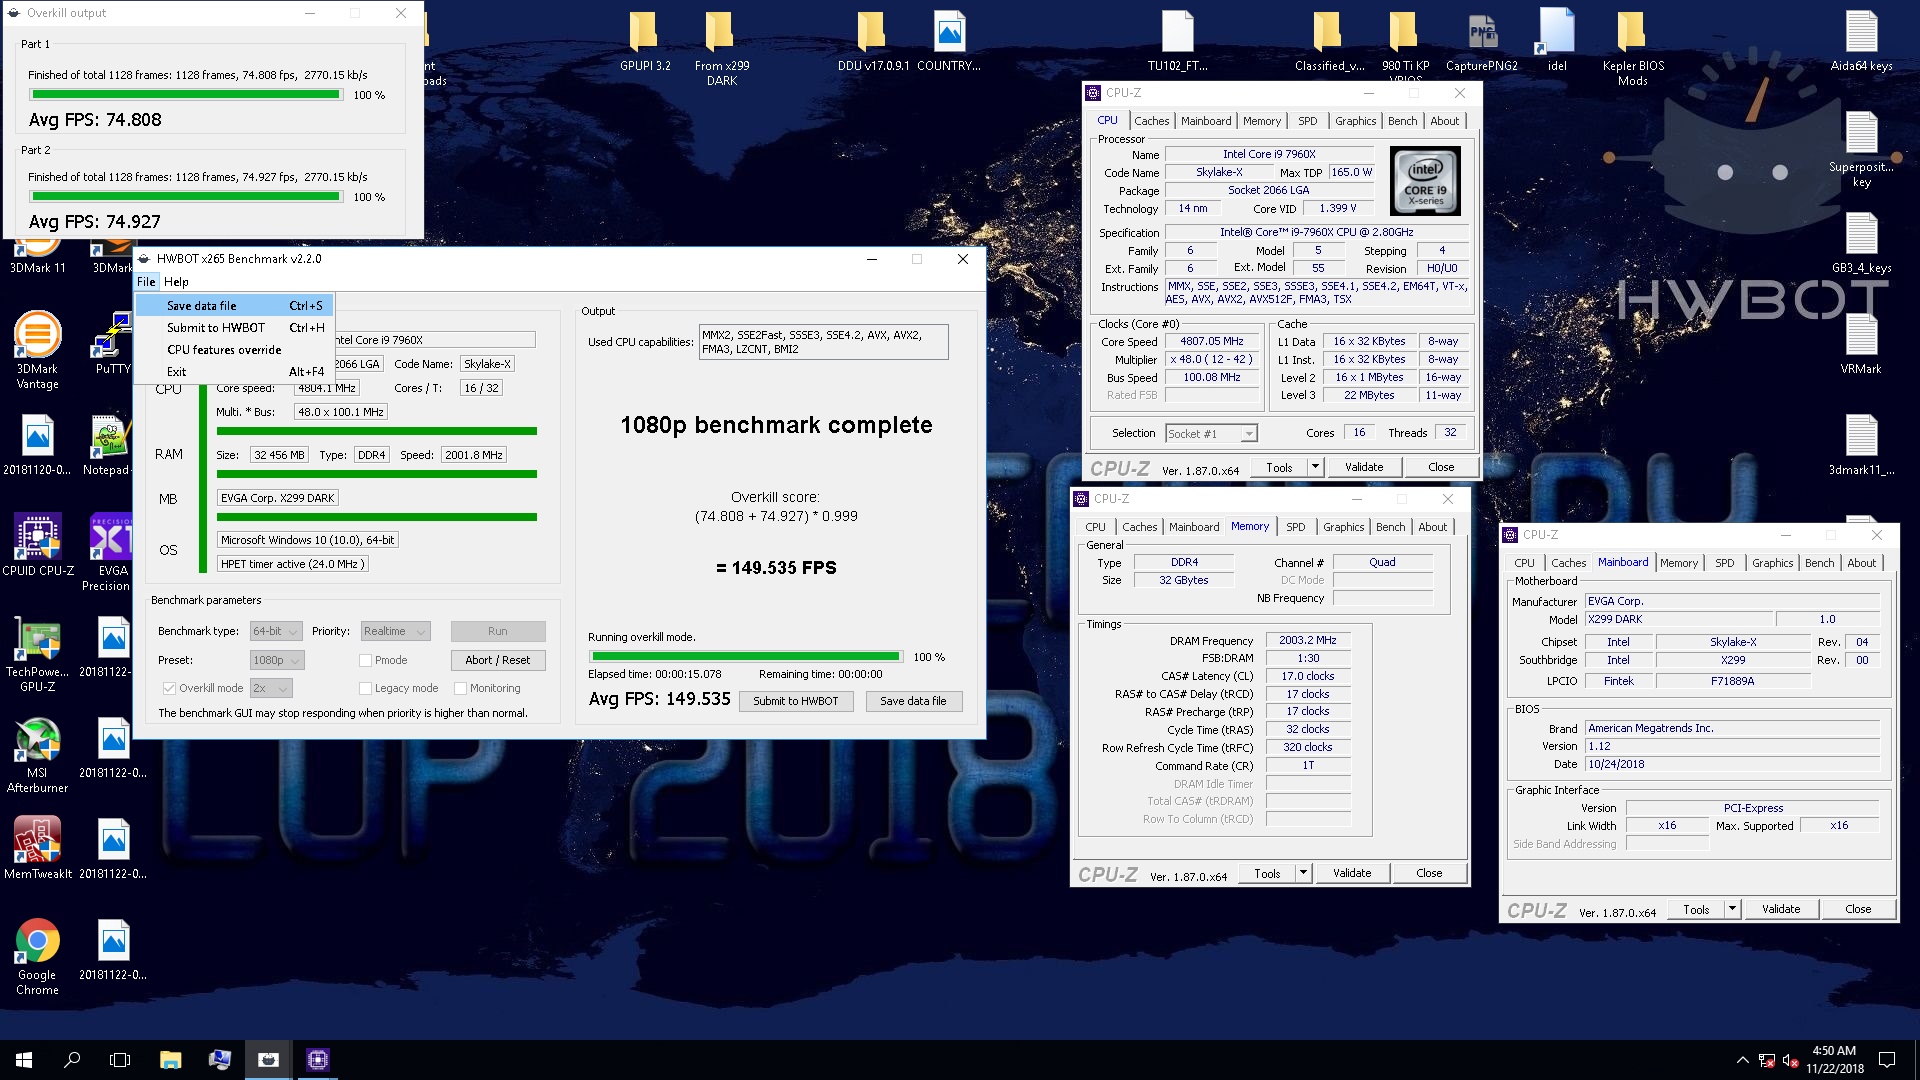1920x1080 pixels.
Task: Open the Help menu in HWBOT x265
Action: tap(176, 281)
